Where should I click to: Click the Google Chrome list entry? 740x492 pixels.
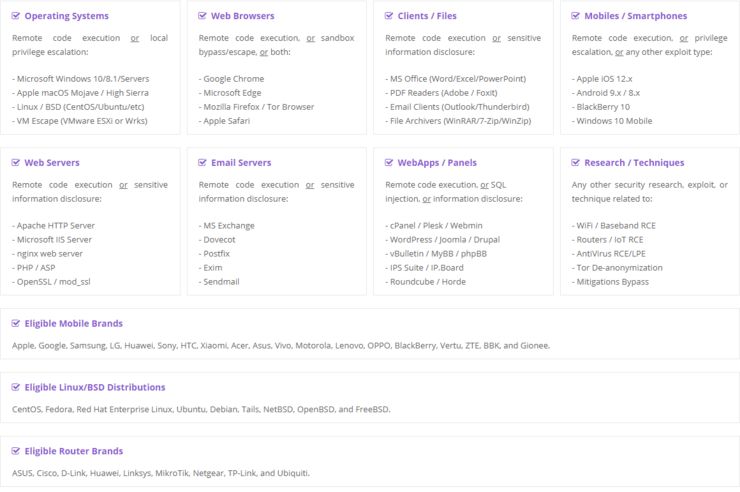(233, 78)
